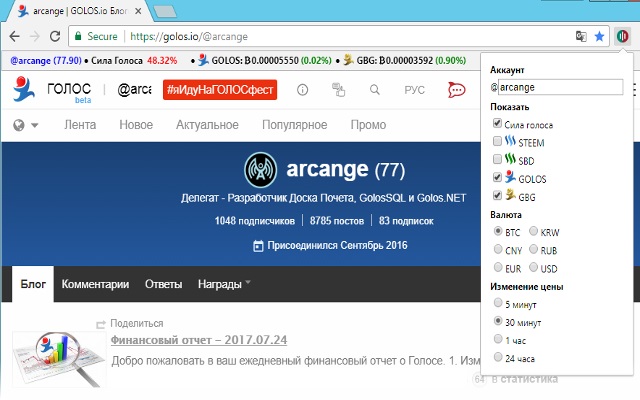Click the chat bubbles icon next to info
This screenshot has height=400, width=640.
click(x=338, y=89)
